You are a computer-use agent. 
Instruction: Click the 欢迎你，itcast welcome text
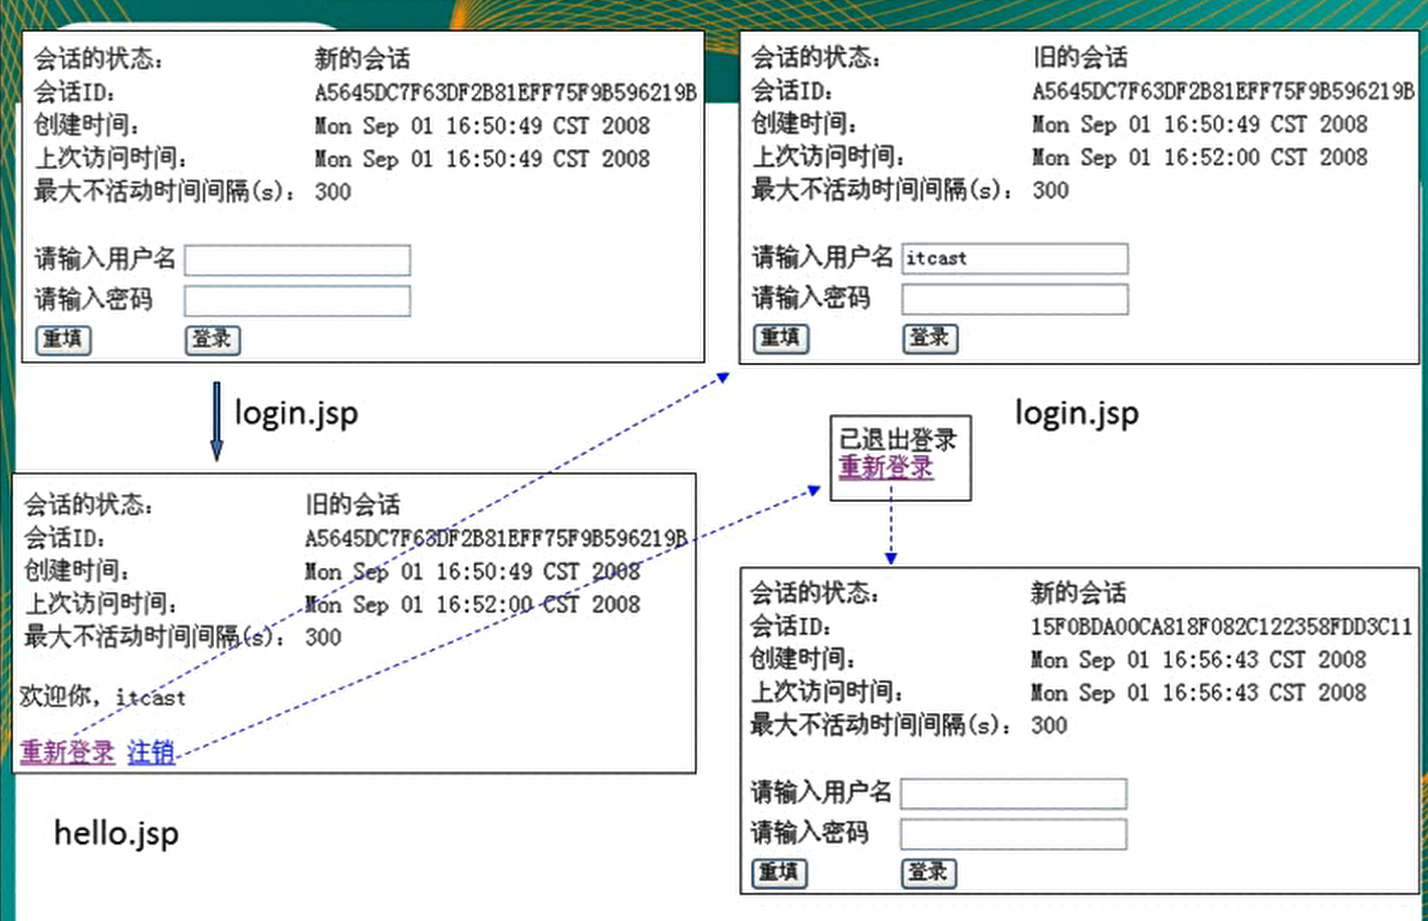[100, 699]
